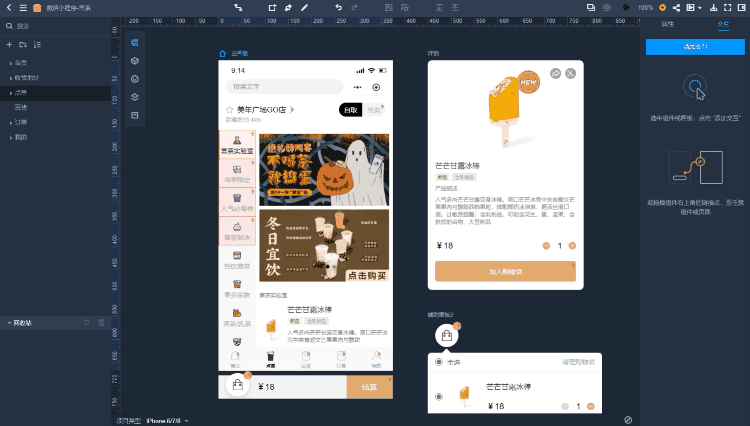Select the Pen tool
Screen dimensions: 750x426
[288, 8]
